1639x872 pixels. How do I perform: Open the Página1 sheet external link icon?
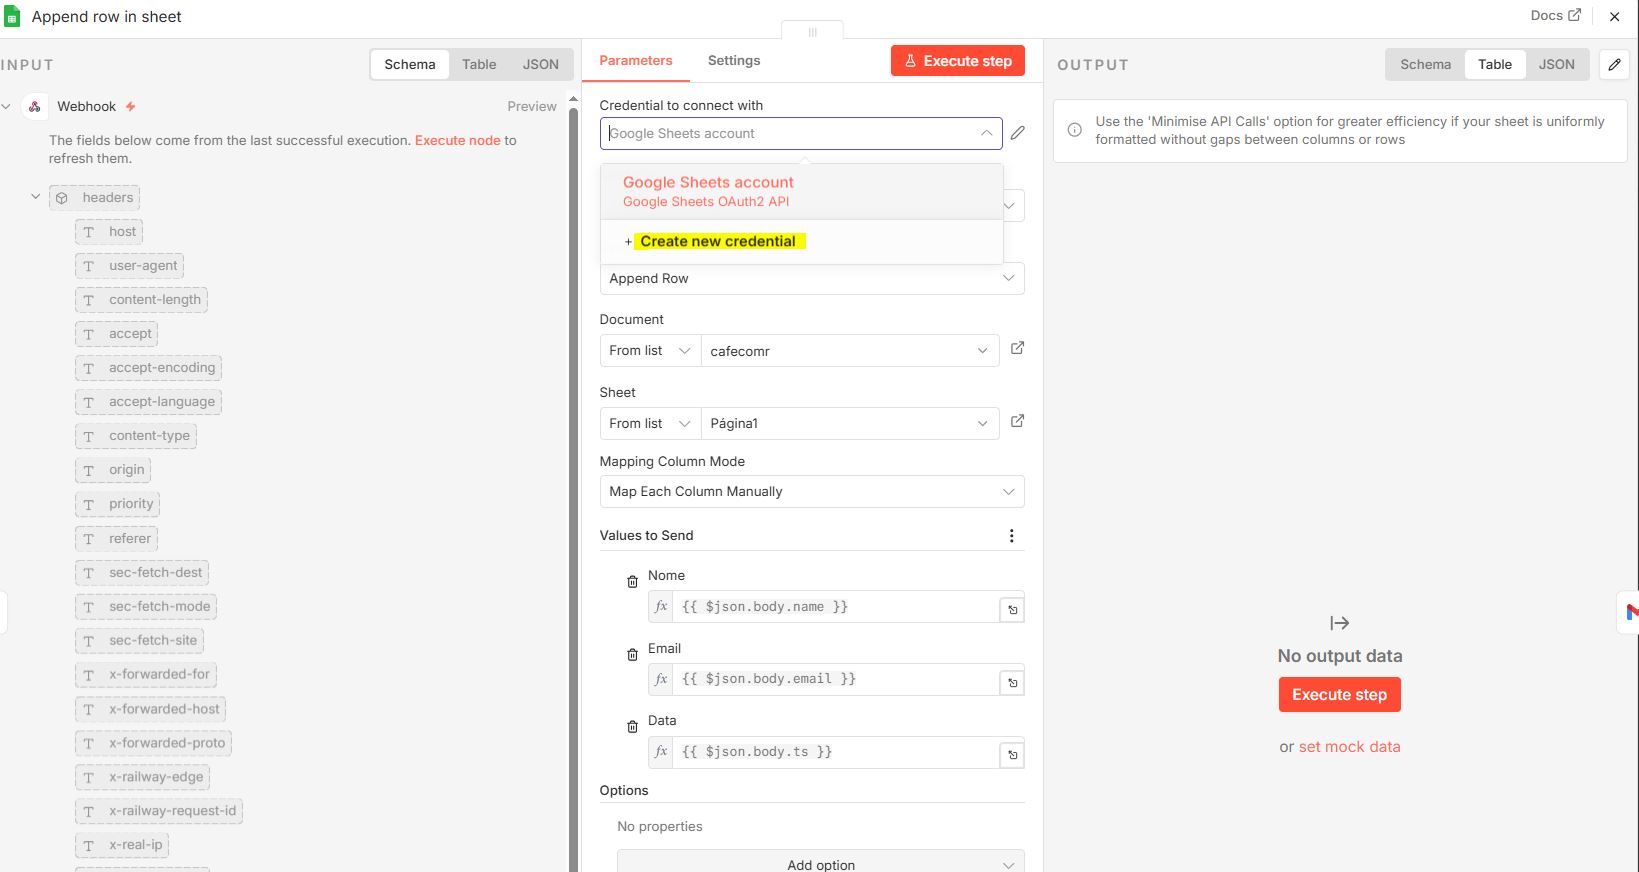click(1017, 421)
